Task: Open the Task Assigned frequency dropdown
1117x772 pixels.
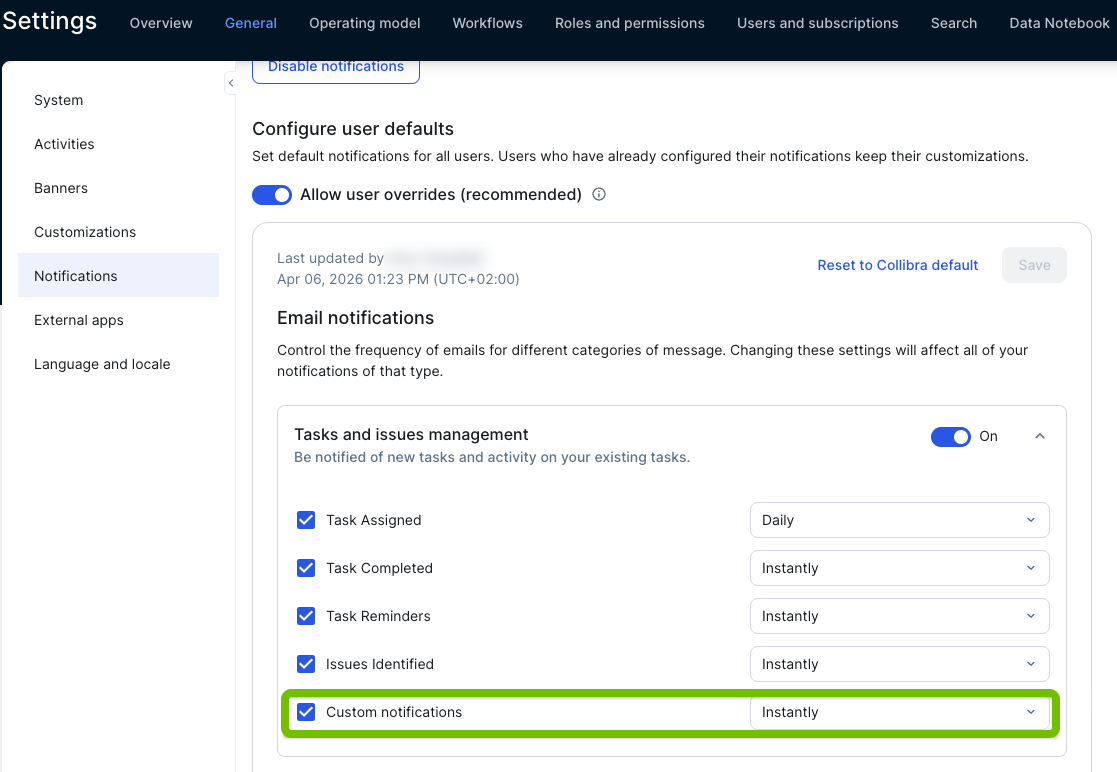Action: (x=899, y=520)
